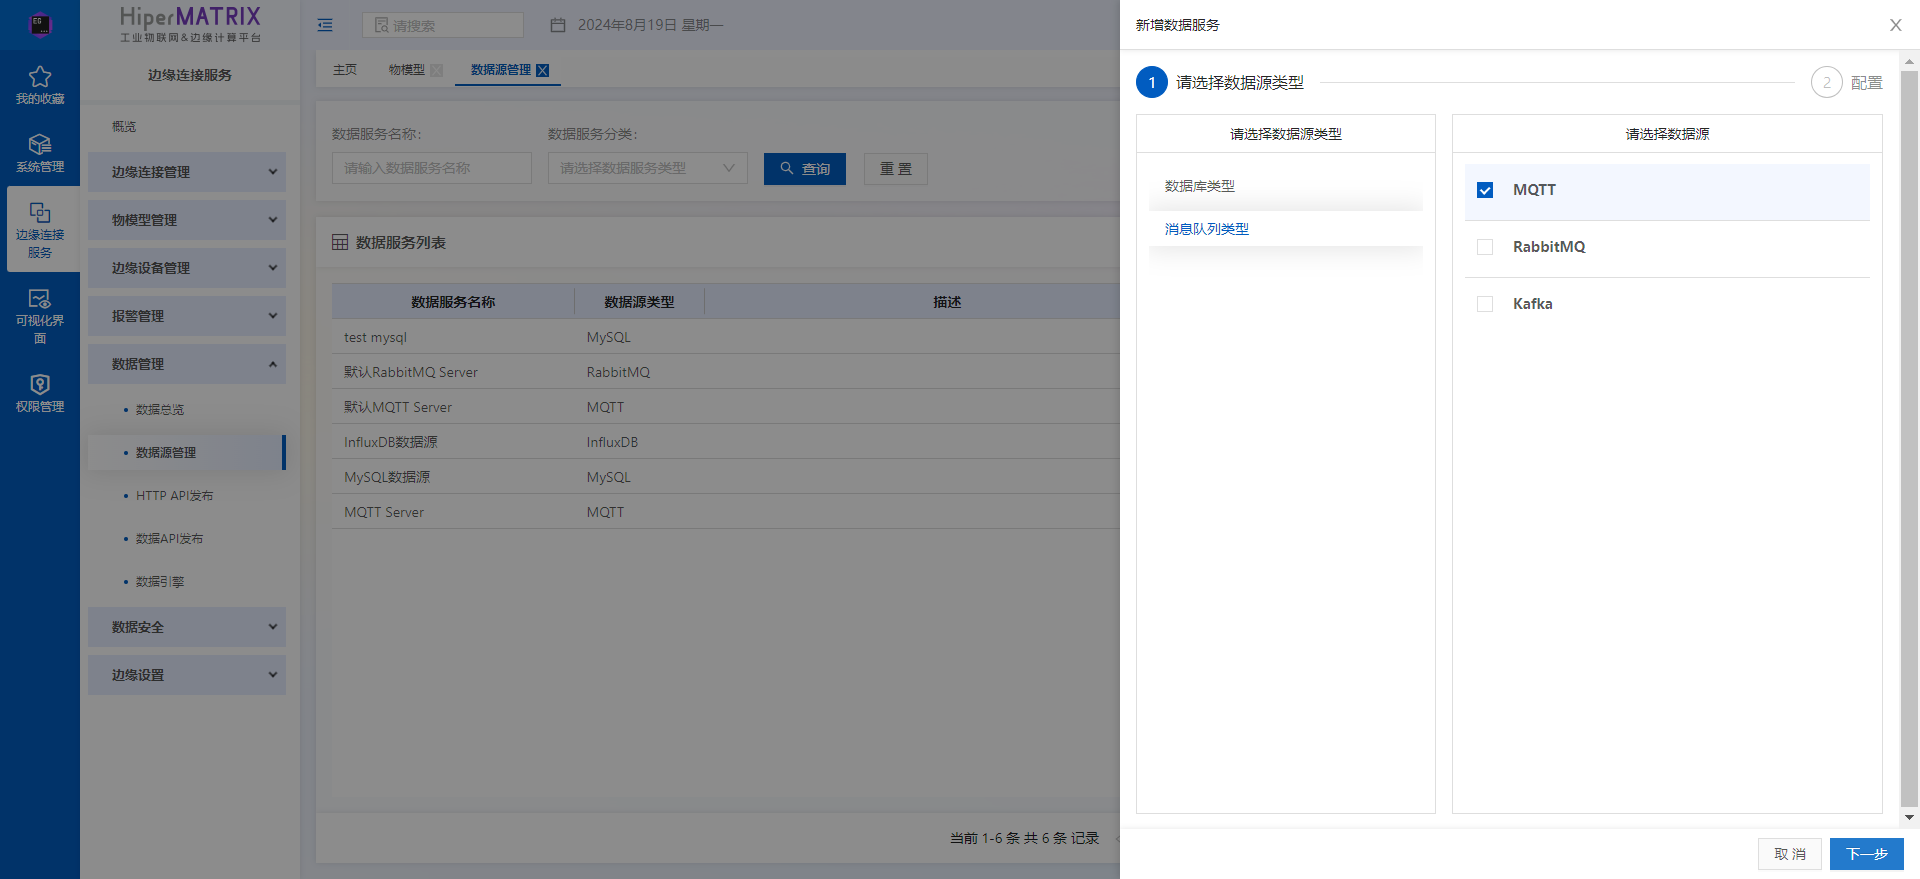Image resolution: width=1920 pixels, height=879 pixels.
Task: Click step 1 circle 请选择数据源类型
Action: (x=1152, y=82)
